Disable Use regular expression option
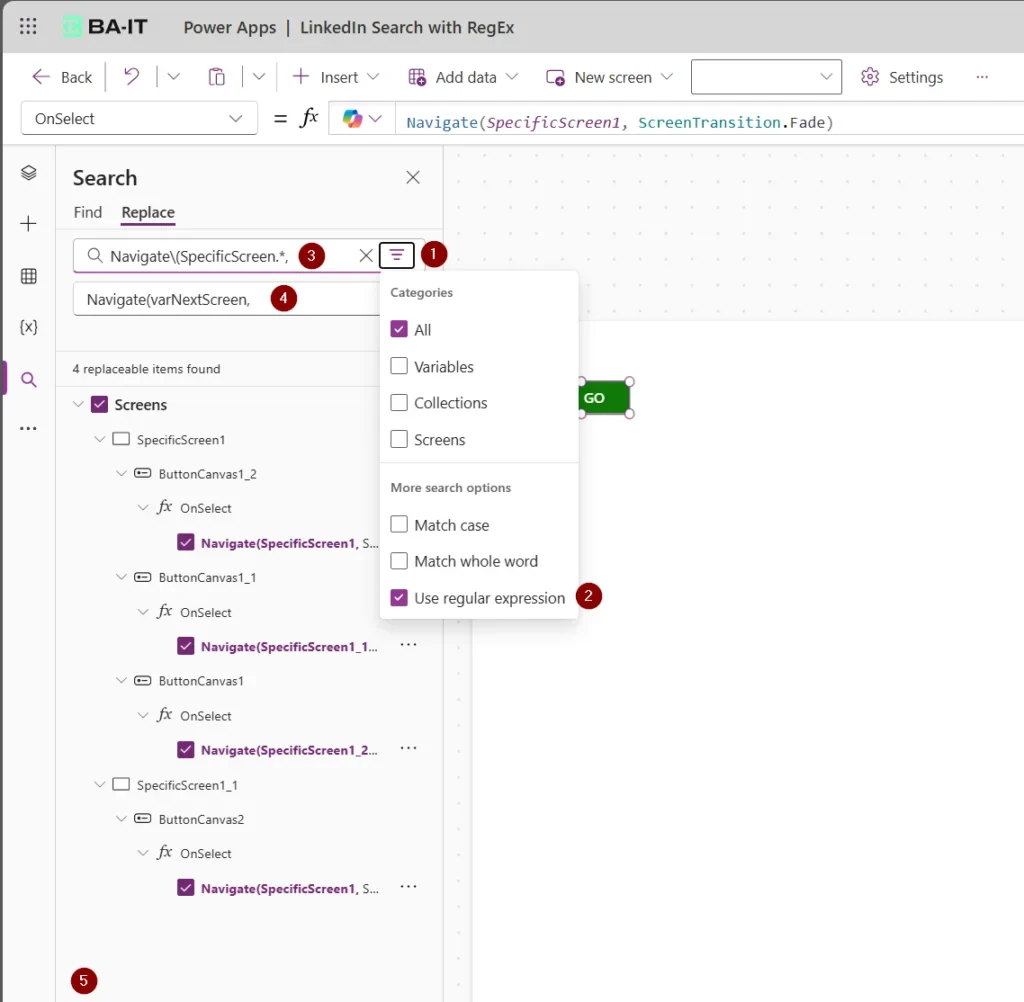This screenshot has height=1002, width=1024. (x=399, y=598)
